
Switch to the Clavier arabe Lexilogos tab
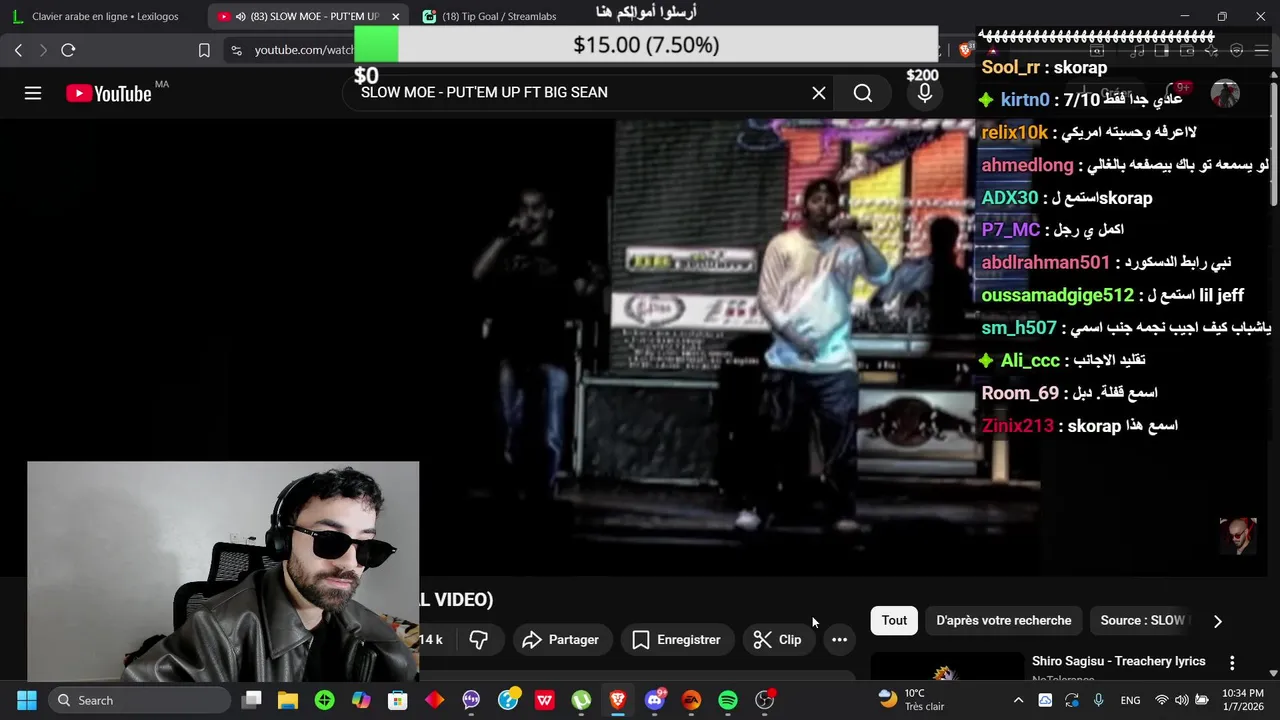(104, 17)
